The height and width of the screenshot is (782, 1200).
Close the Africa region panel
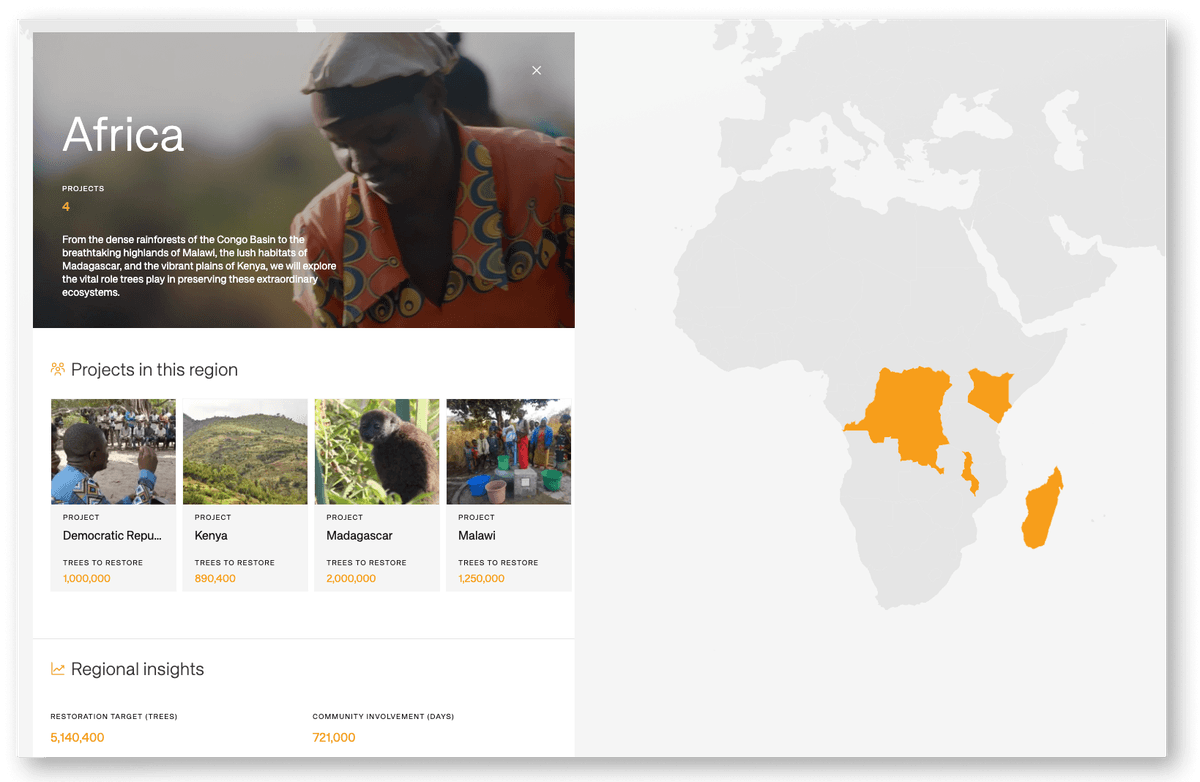(x=537, y=70)
